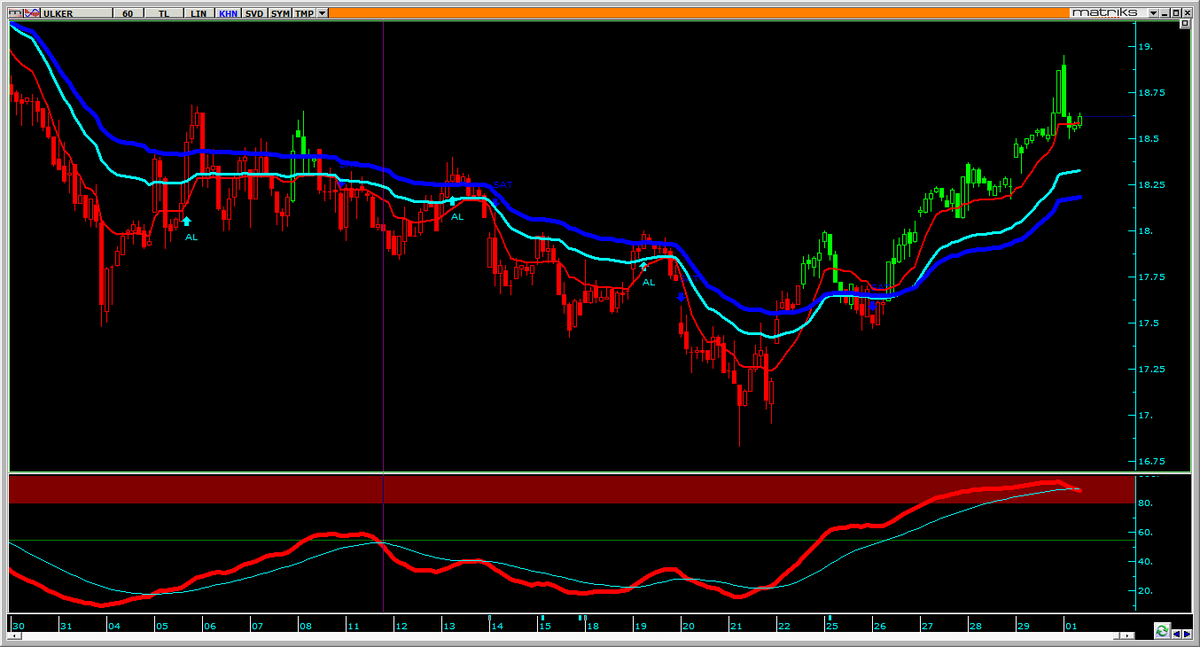Click the SAT sell label near date 14

pos(503,185)
